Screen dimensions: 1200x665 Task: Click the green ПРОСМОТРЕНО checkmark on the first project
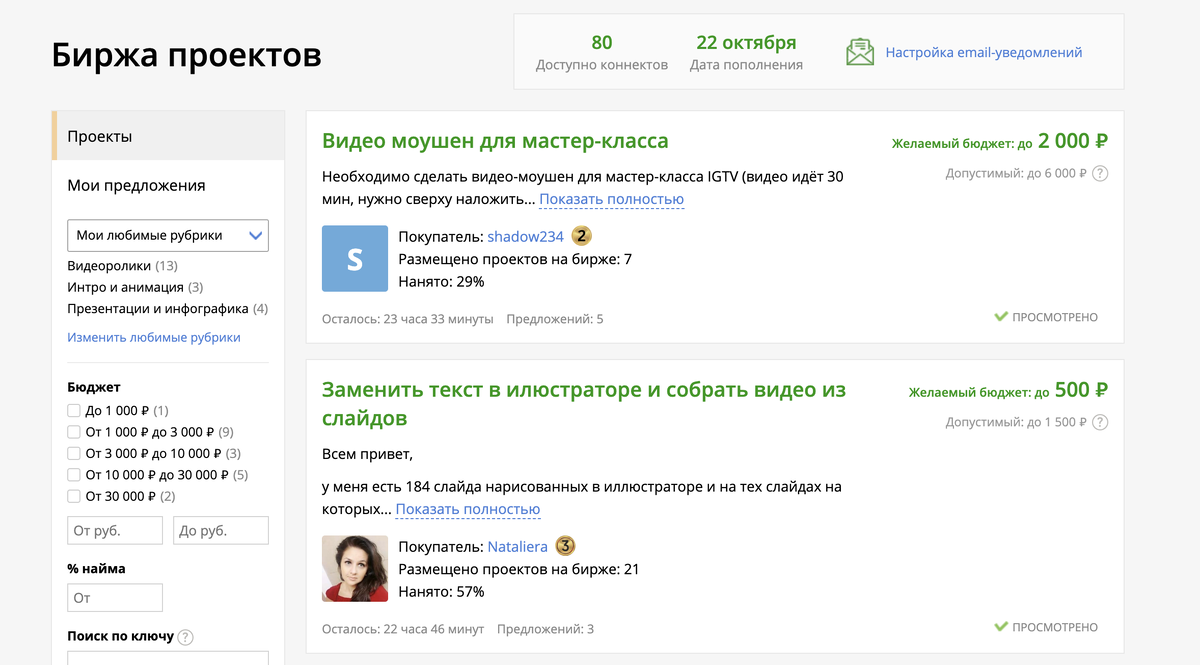[1000, 316]
